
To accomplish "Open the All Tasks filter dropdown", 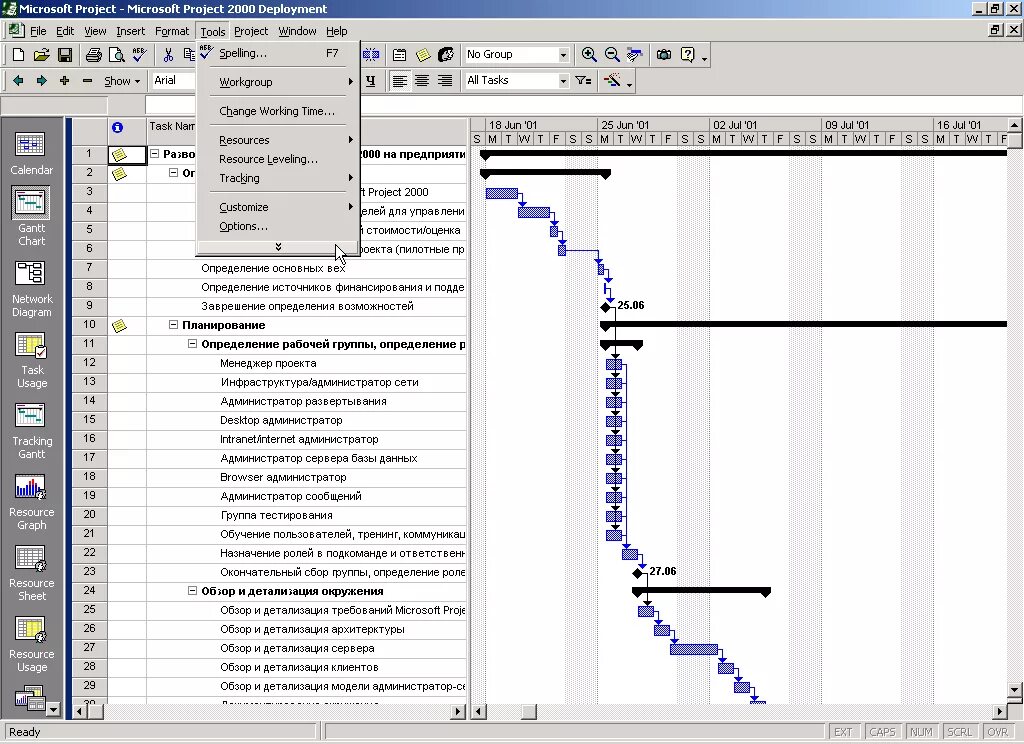I will (x=563, y=81).
